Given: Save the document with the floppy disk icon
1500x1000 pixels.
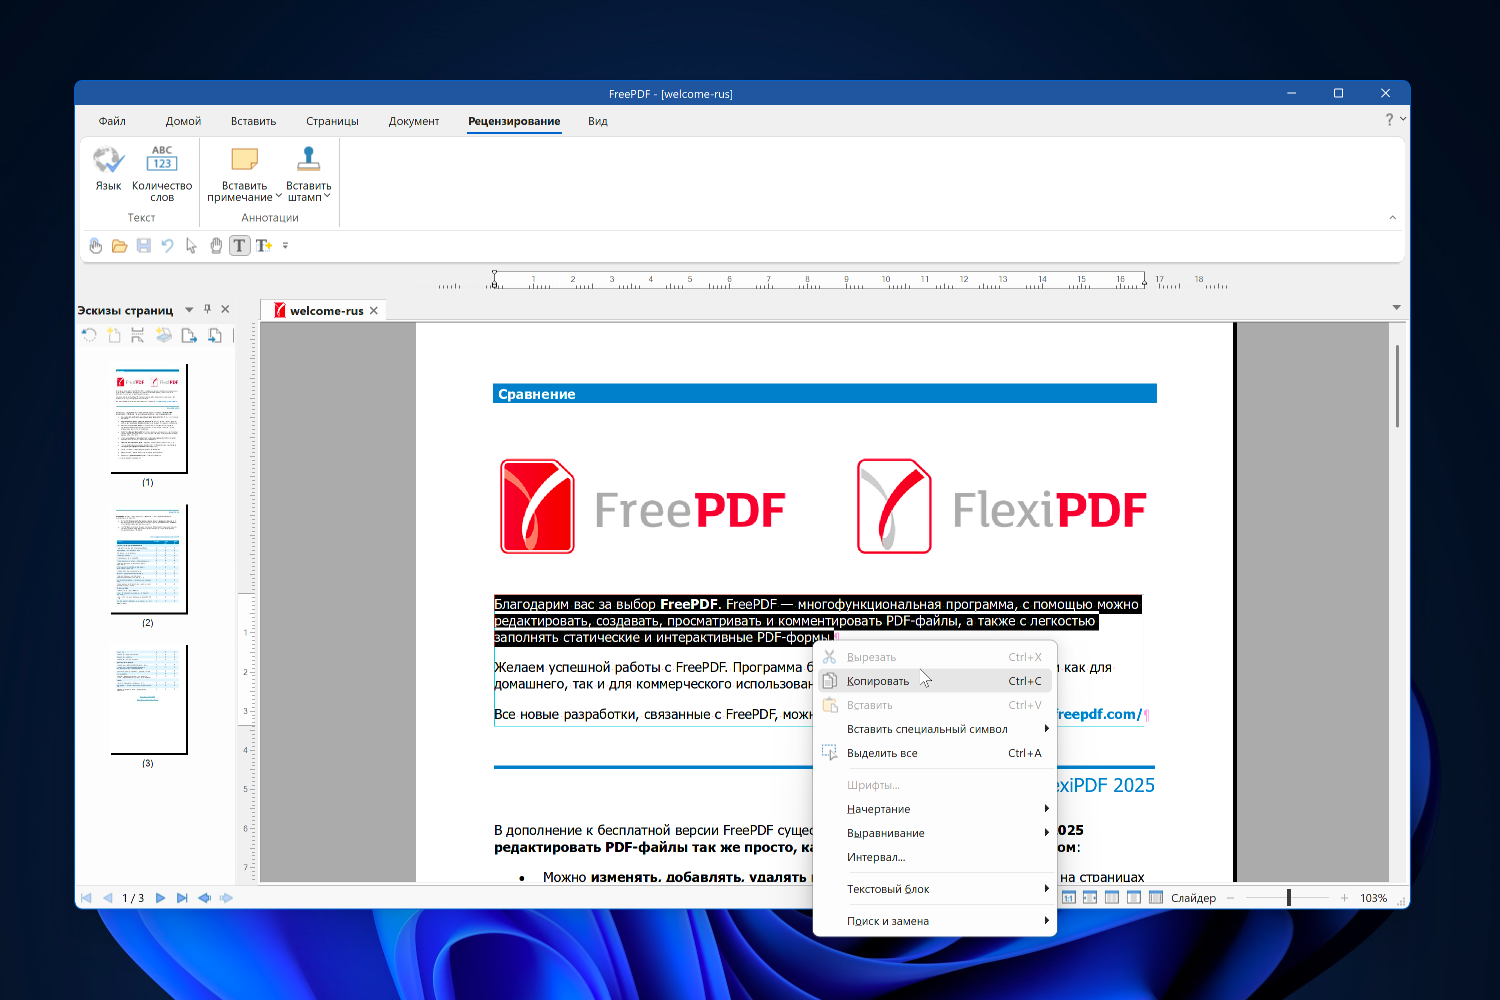Looking at the screenshot, I should [x=144, y=246].
